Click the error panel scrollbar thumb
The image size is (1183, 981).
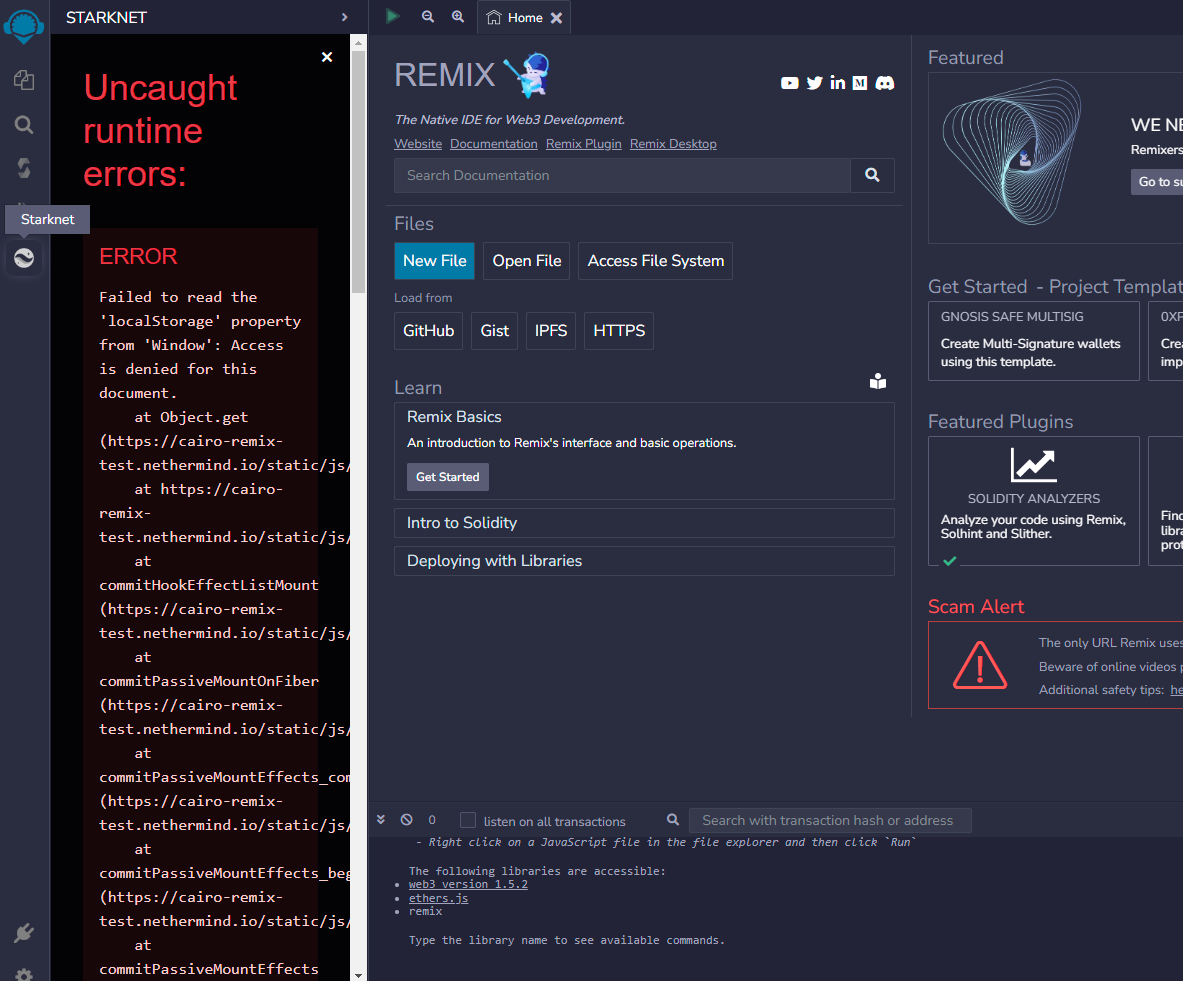tap(358, 172)
